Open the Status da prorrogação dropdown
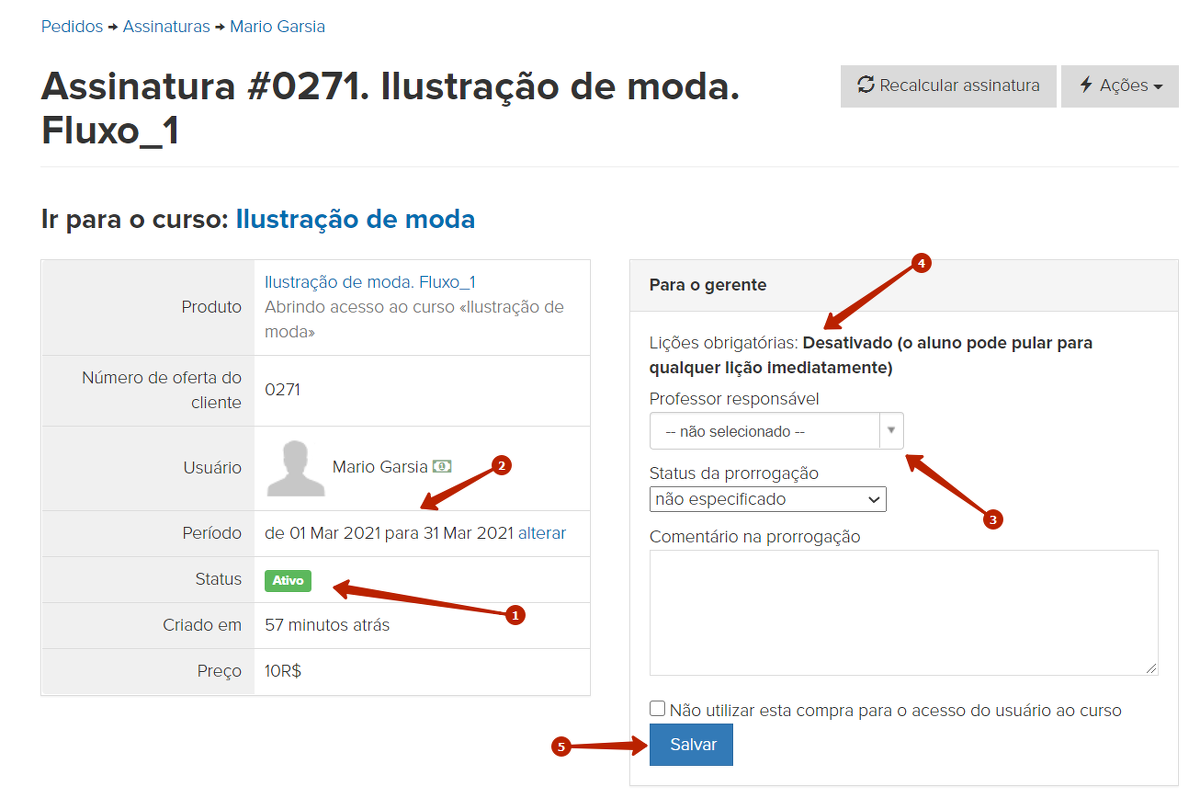Image resolution: width=1200 pixels, height=798 pixels. click(x=767, y=499)
